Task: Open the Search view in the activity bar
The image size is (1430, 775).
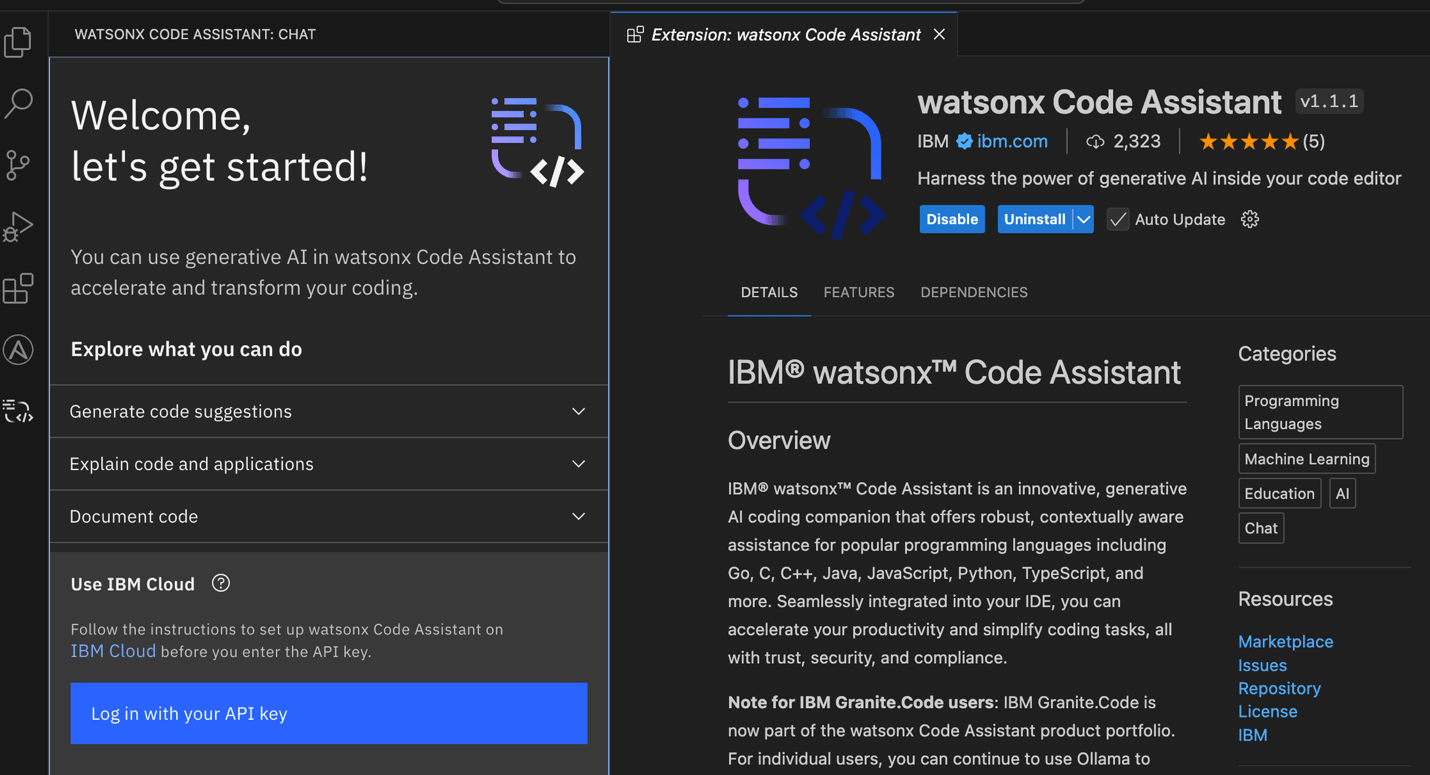Action: pos(18,103)
